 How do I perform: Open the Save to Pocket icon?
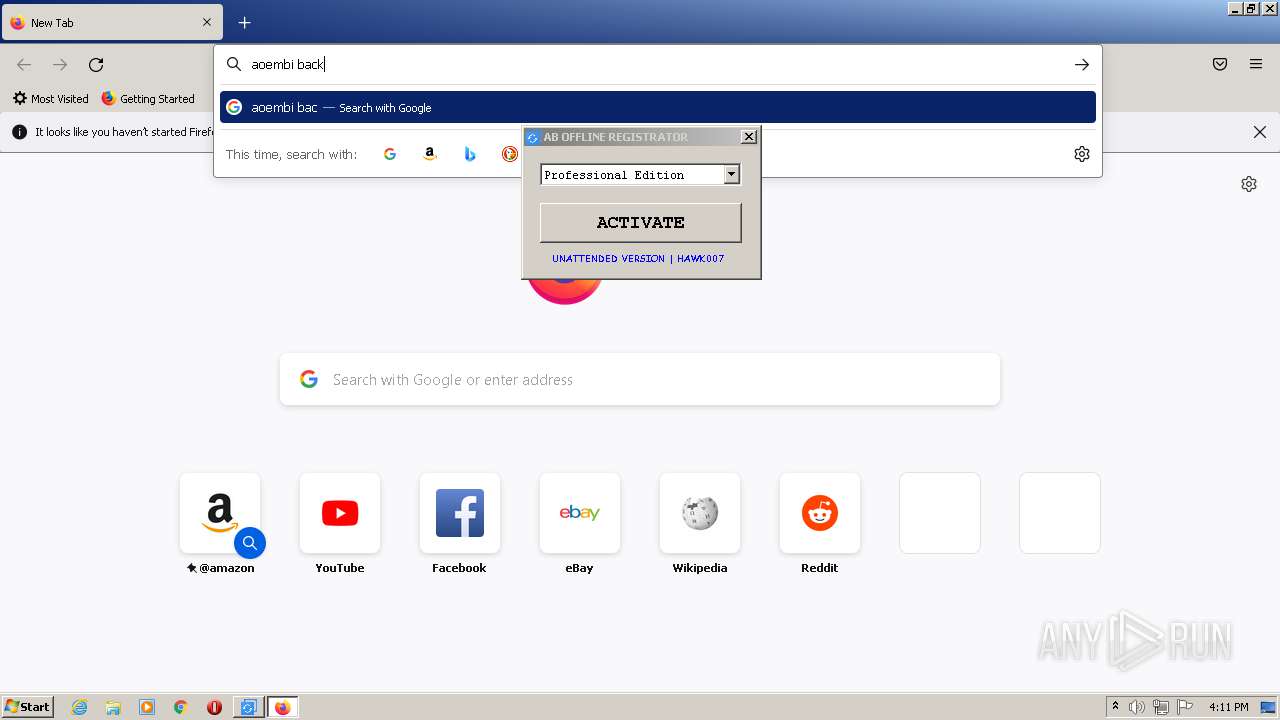tap(1220, 64)
